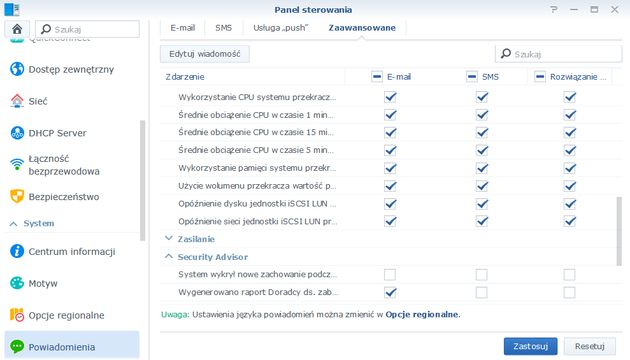Collapse the System section in sidebar
The width and height of the screenshot is (630, 360).
(x=13, y=223)
